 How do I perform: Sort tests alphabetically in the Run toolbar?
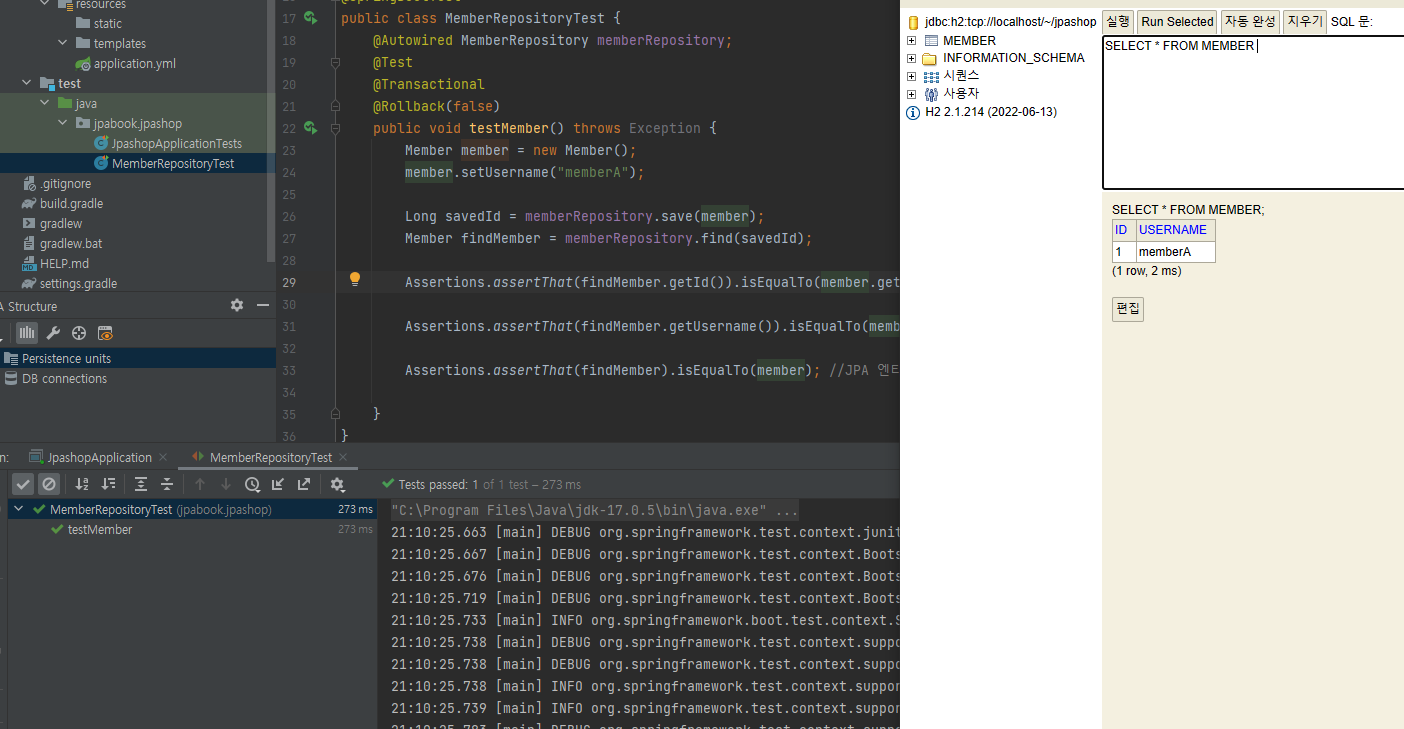click(x=82, y=484)
